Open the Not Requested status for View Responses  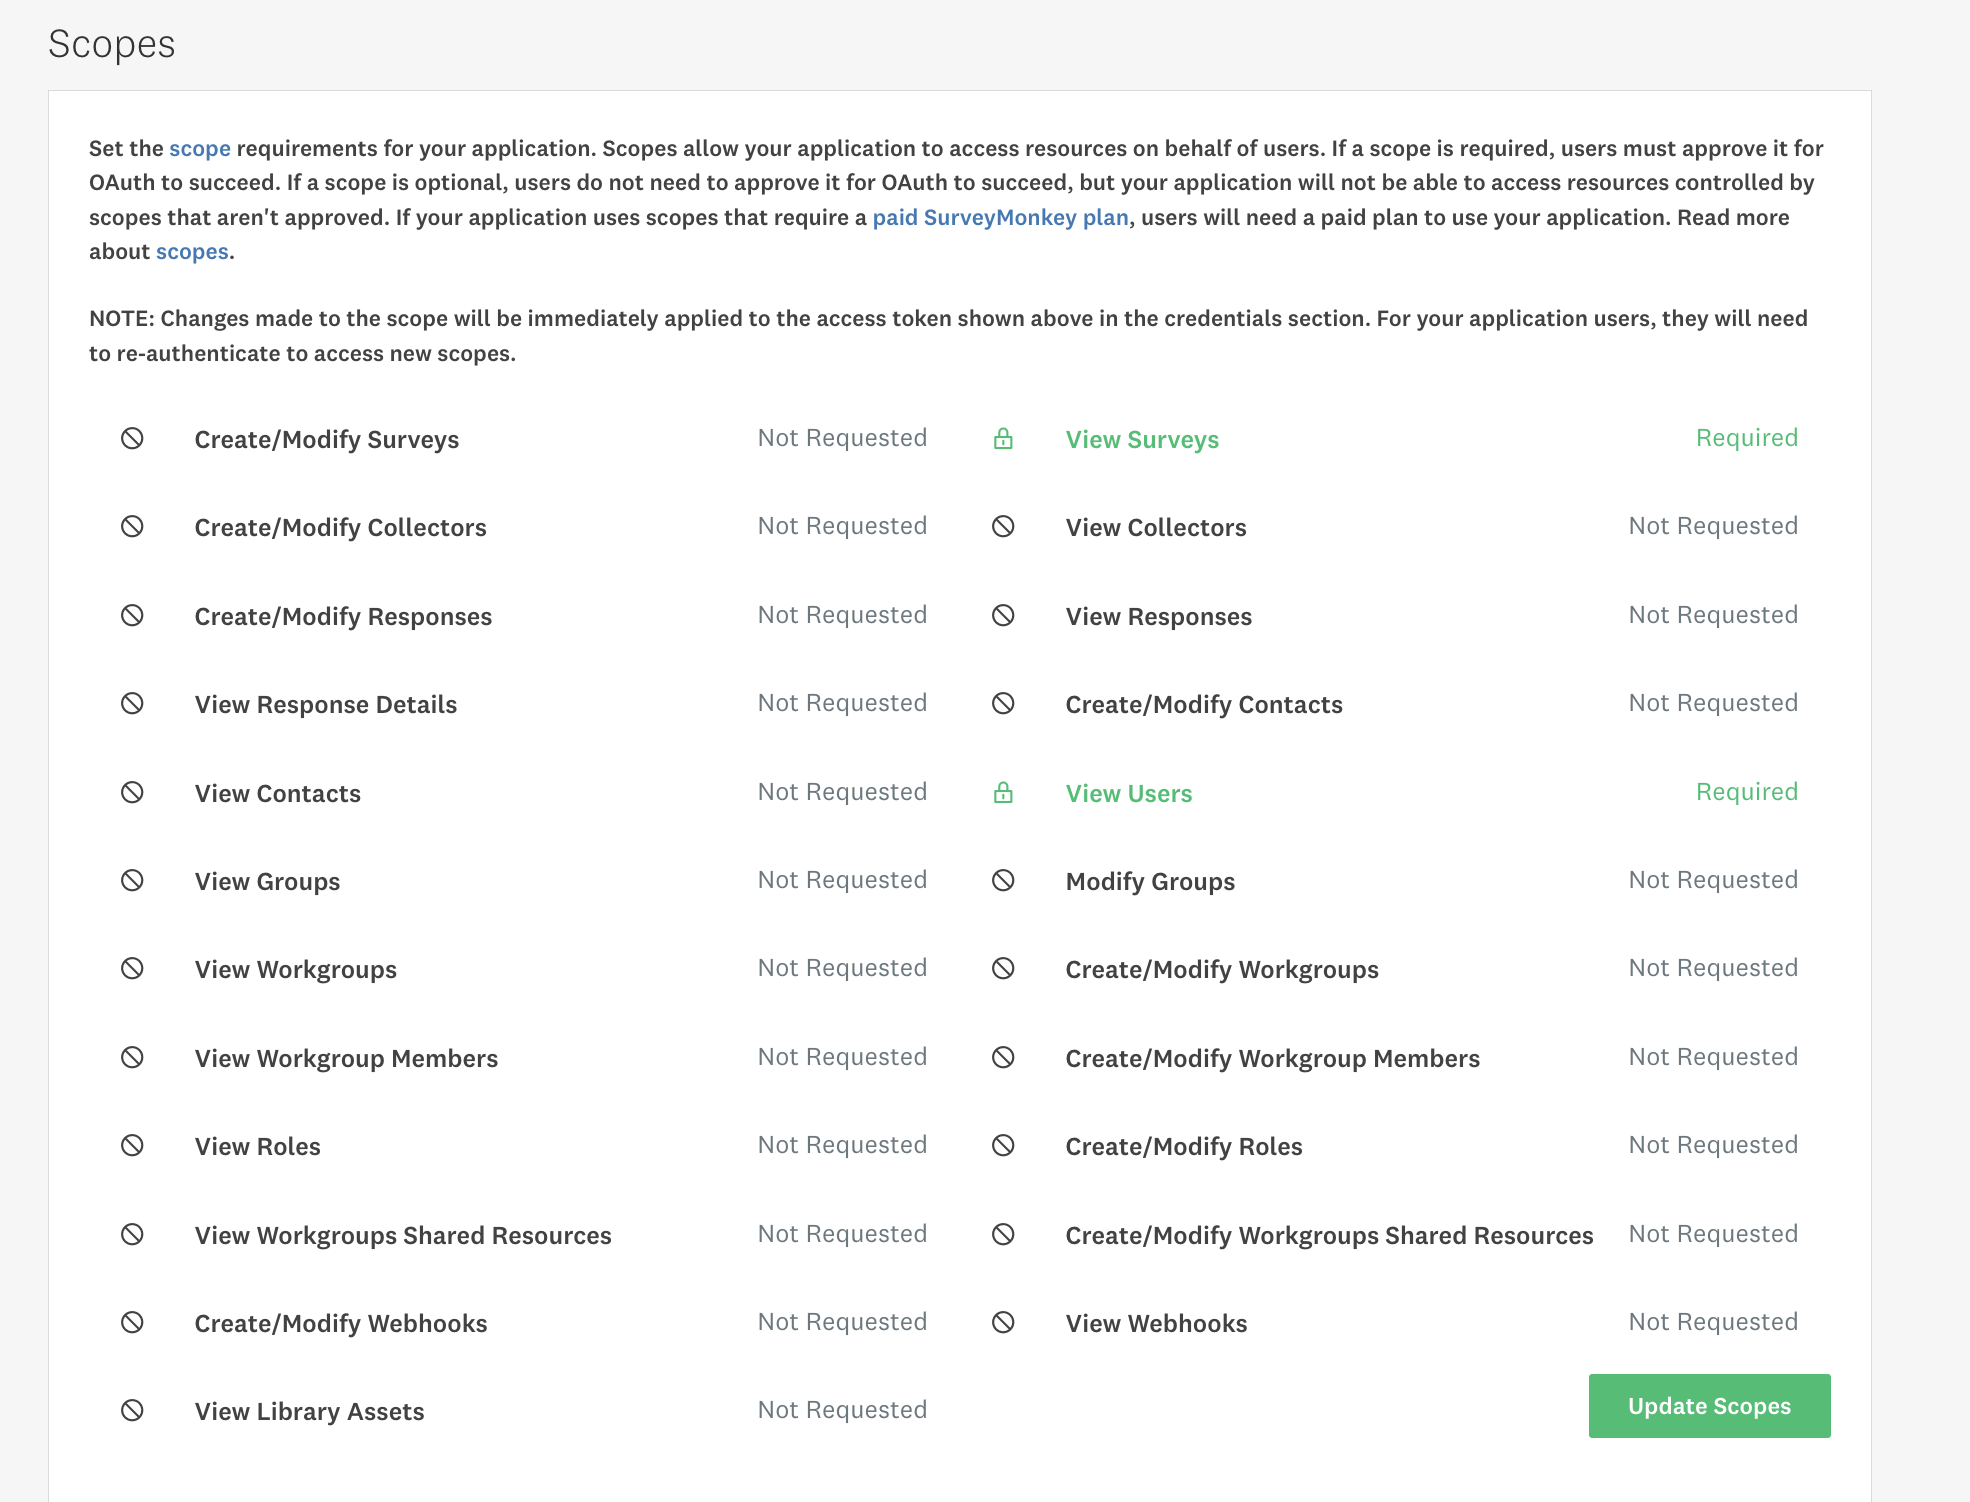1712,614
